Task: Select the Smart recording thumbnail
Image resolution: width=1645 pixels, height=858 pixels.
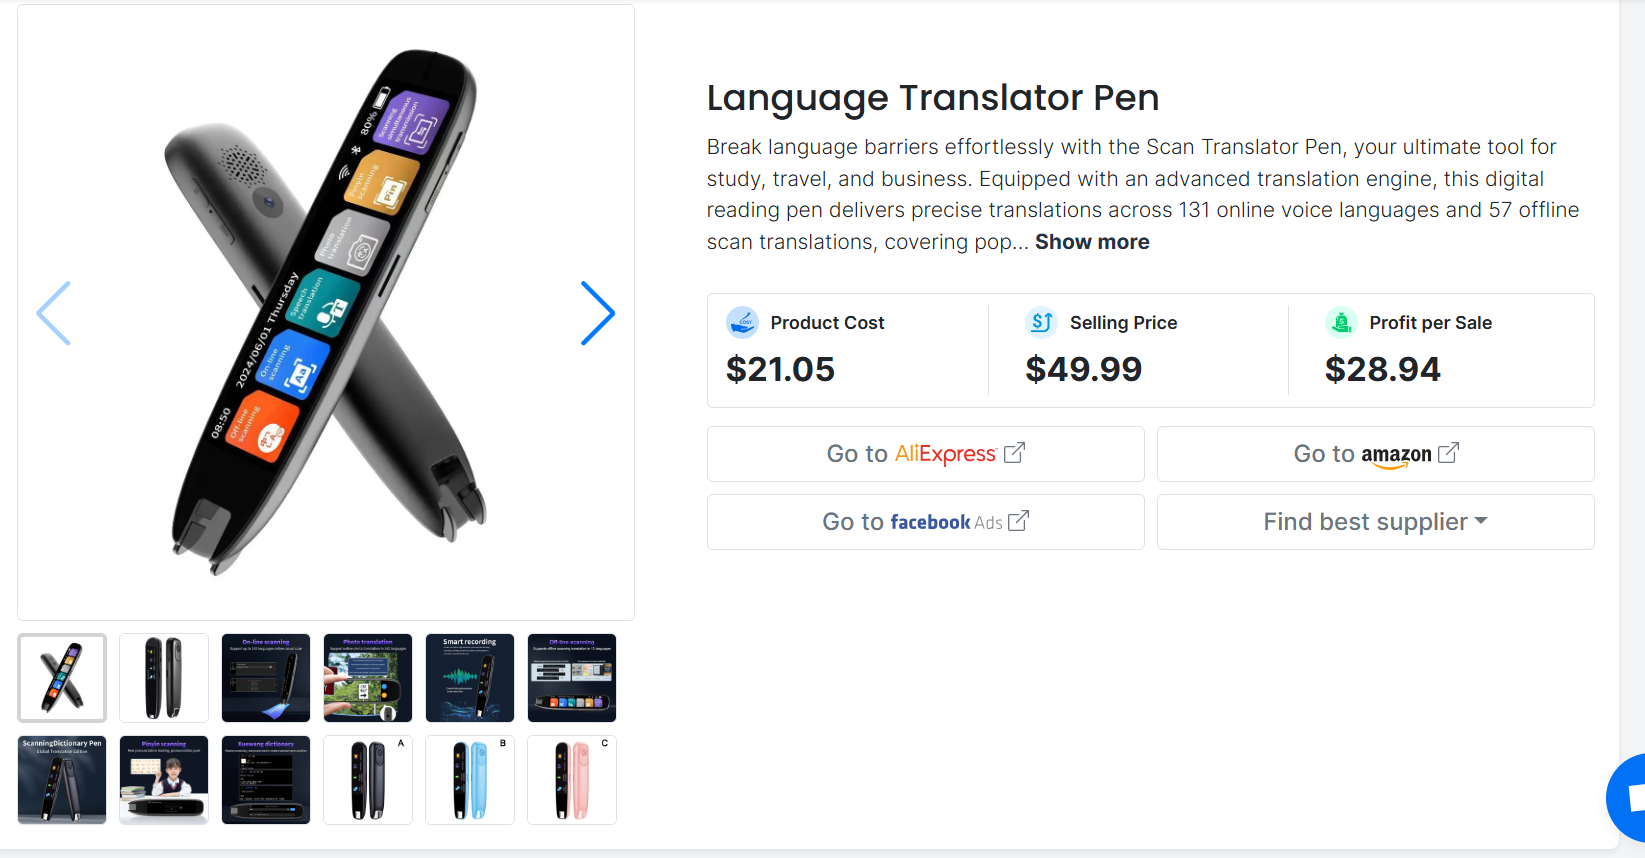Action: pyautogui.click(x=470, y=678)
